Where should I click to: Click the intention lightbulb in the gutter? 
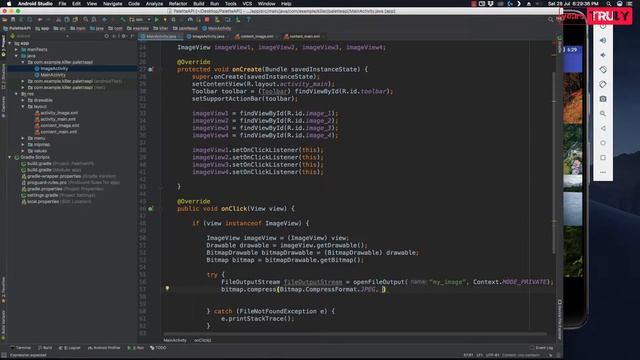[x=167, y=289]
